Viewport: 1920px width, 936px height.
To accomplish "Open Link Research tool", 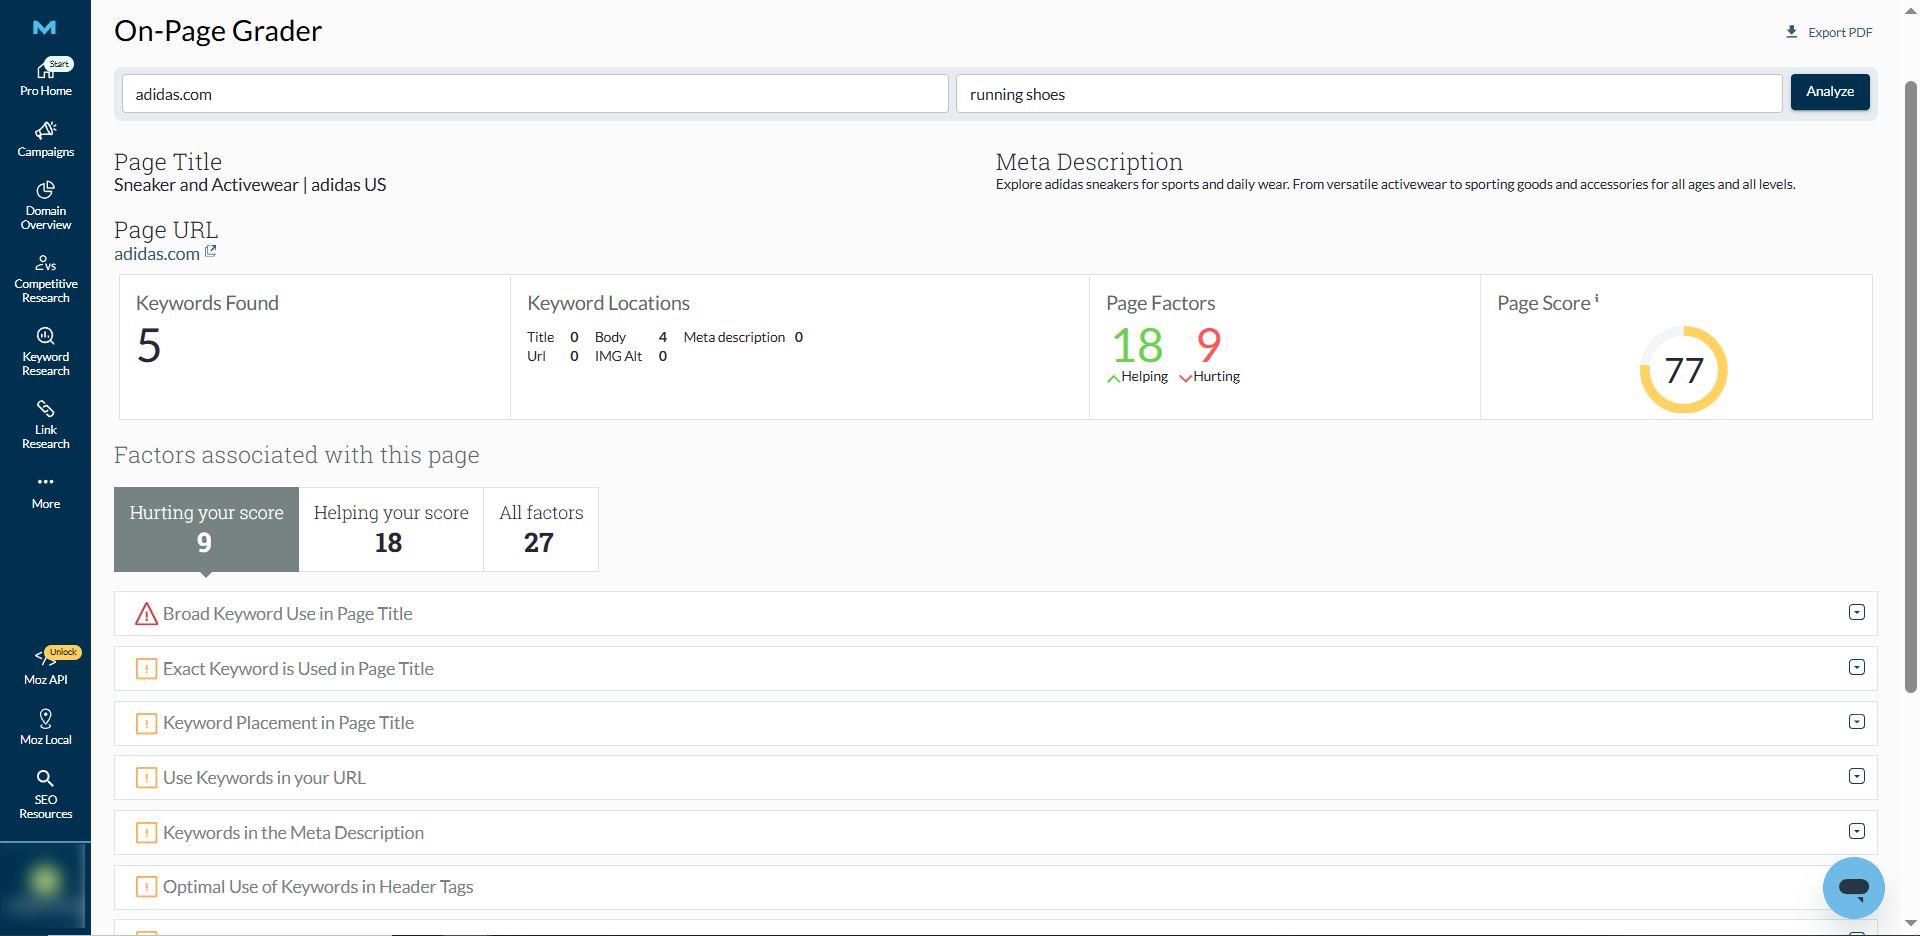I will pyautogui.click(x=45, y=424).
